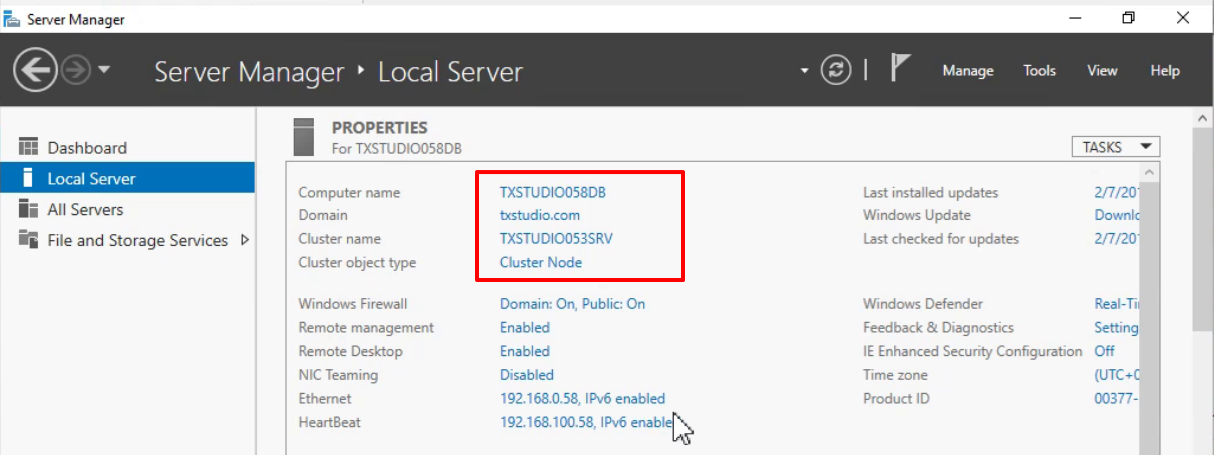This screenshot has width=1214, height=455.
Task: Click Remote management Enabled link
Action: [x=525, y=327]
